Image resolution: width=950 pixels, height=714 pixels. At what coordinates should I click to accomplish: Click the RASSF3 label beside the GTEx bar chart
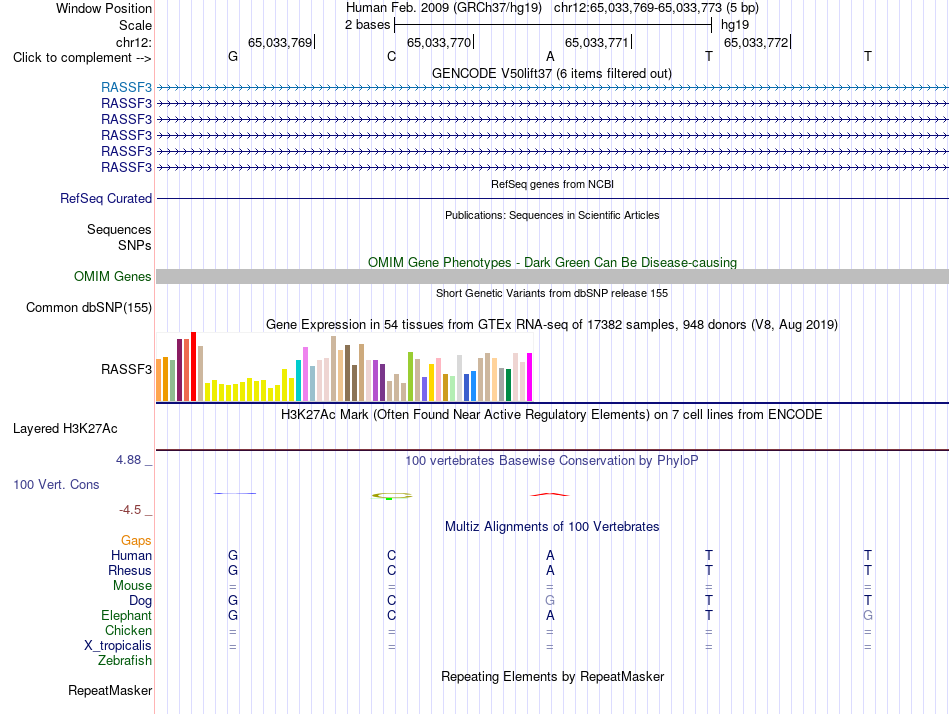[x=126, y=369]
